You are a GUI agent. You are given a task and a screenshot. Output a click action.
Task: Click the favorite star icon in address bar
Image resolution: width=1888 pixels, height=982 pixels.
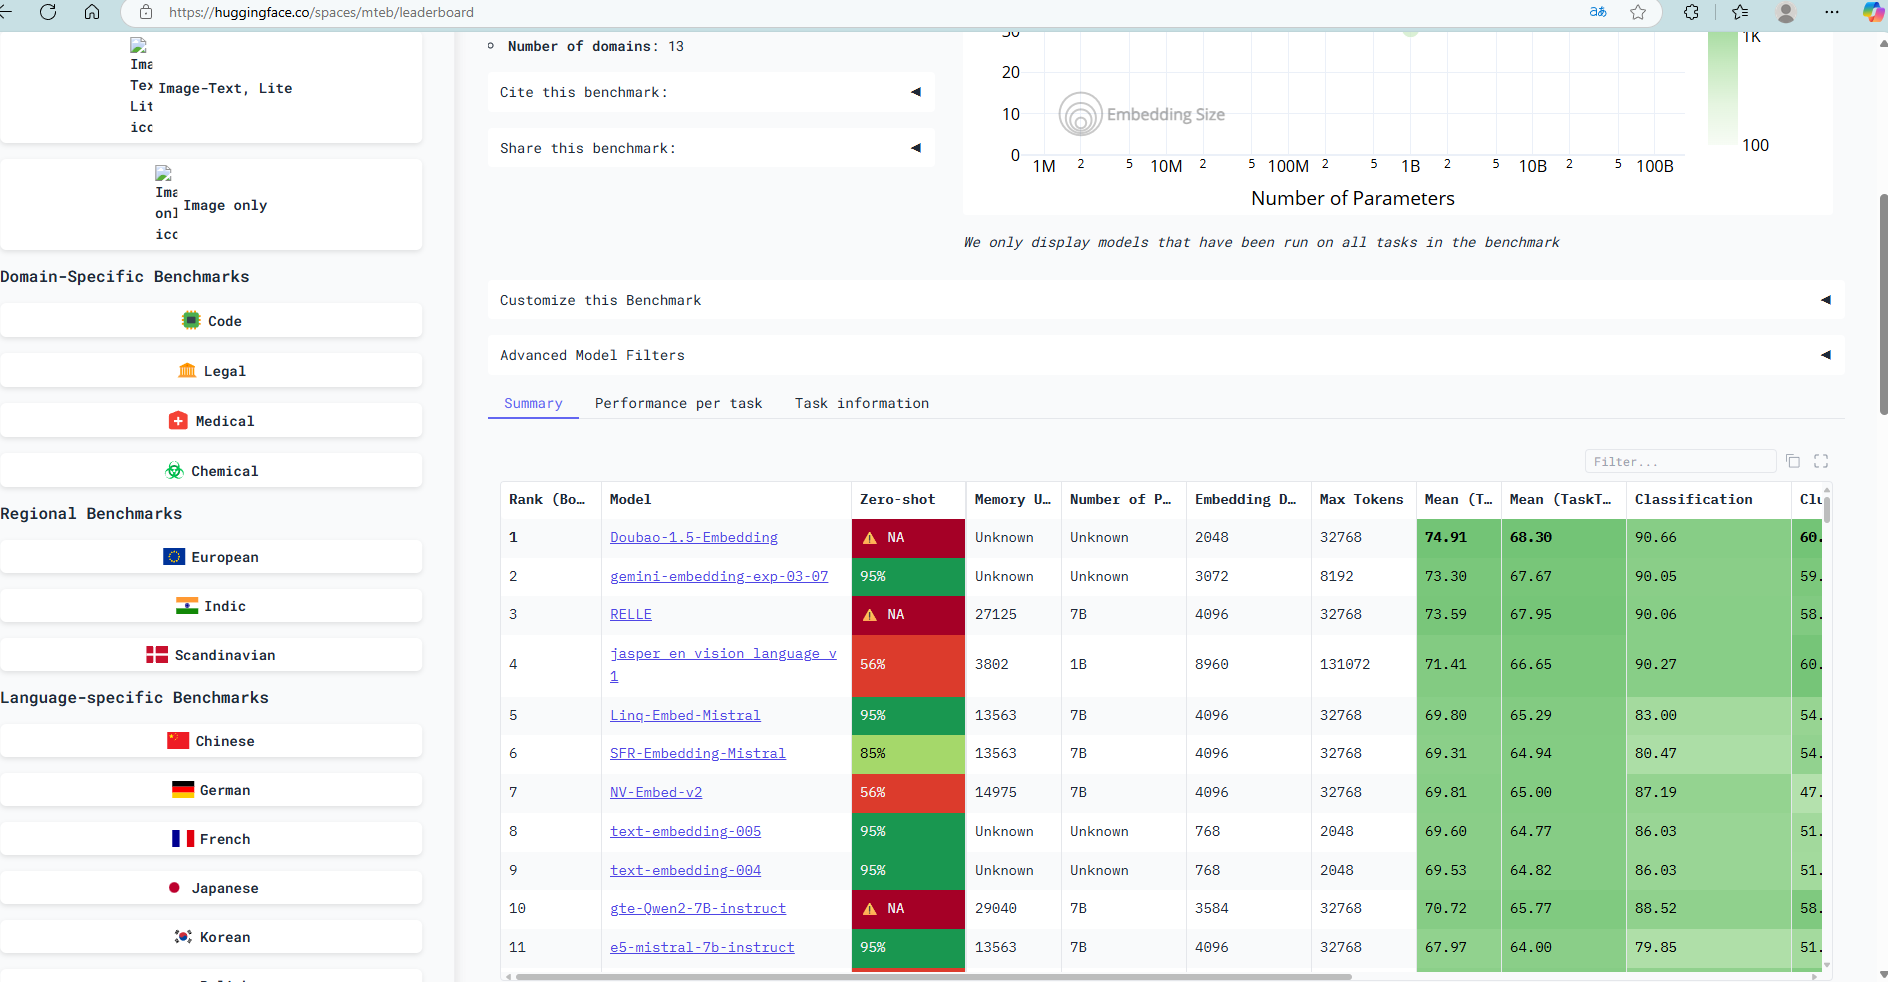point(1638,12)
